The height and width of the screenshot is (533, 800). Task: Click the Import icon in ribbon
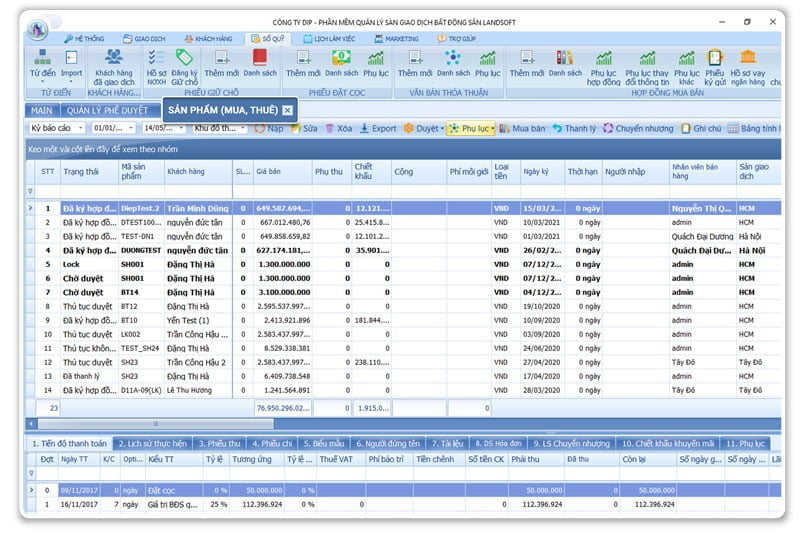pos(71,64)
